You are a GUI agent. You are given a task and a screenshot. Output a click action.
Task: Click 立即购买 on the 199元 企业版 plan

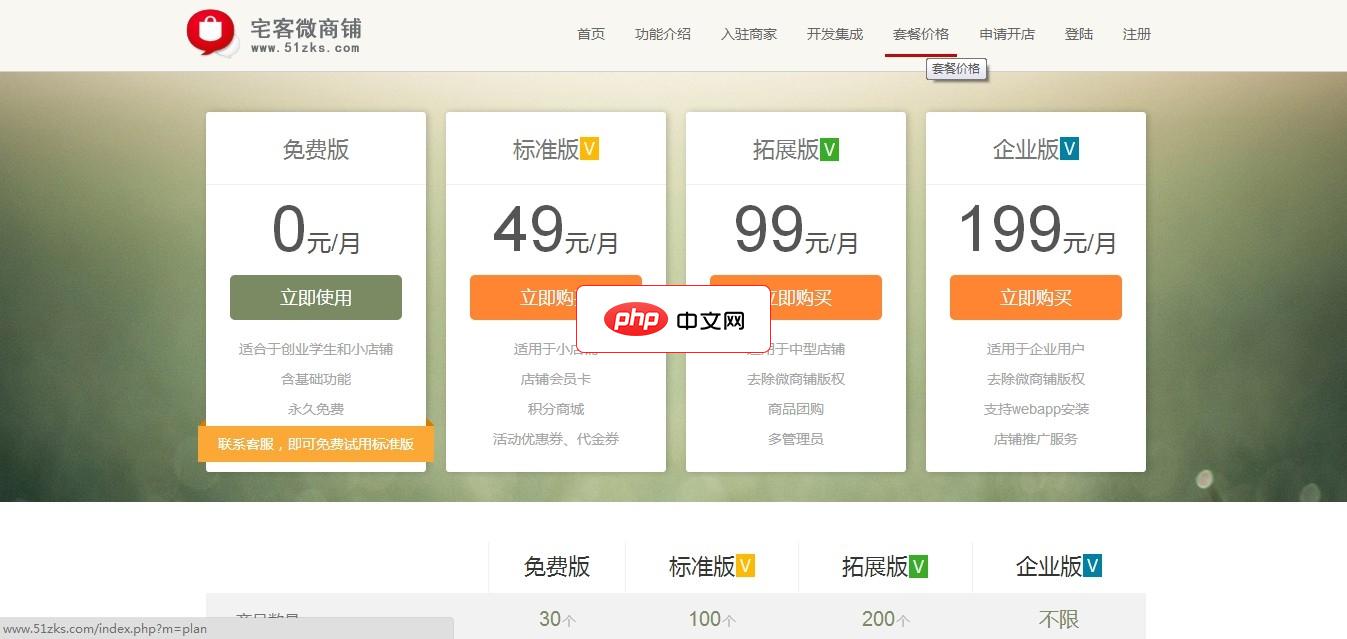pos(1035,297)
